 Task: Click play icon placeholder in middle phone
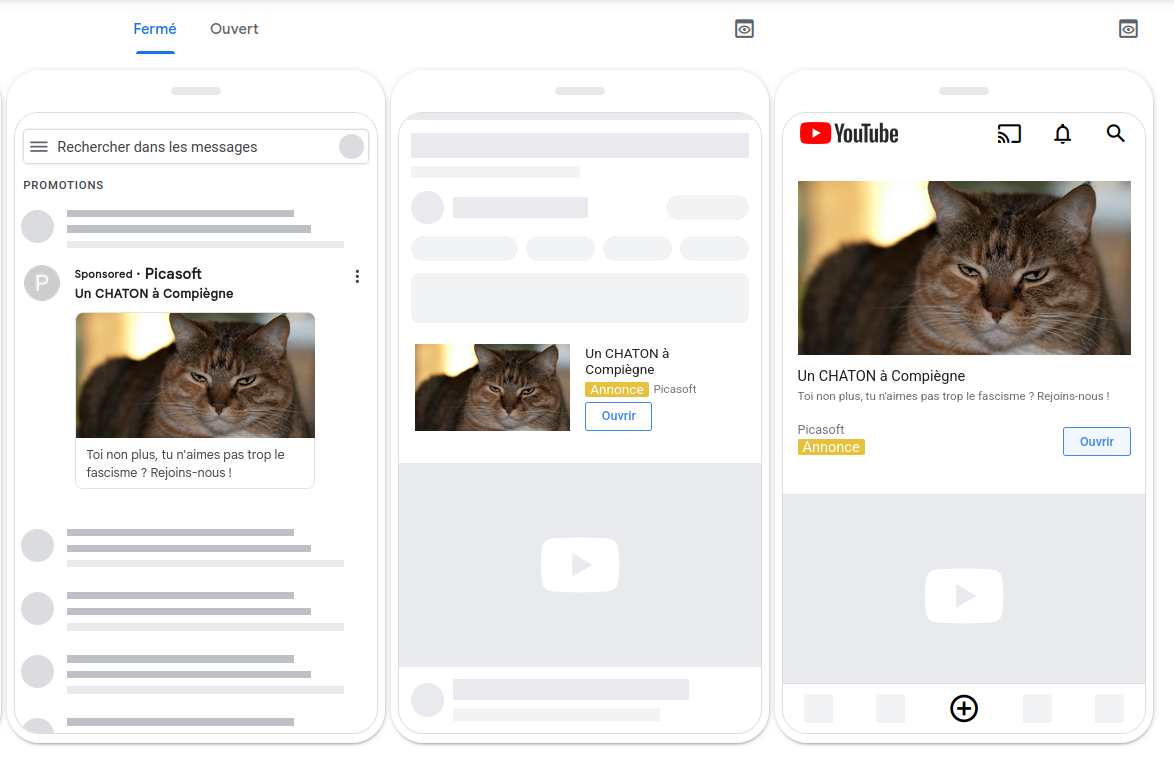(x=580, y=564)
